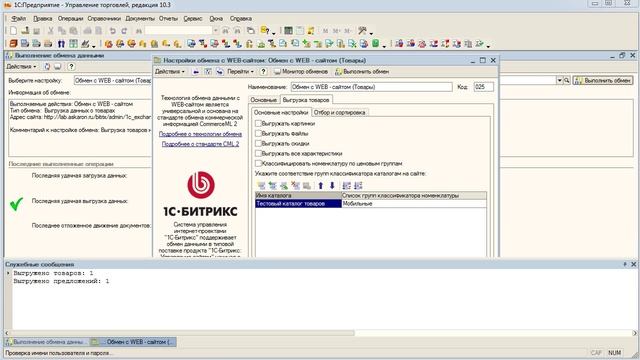Expand dropdown arrow of 'Выберите настройку' combo
This screenshot has width=640, height=360.
(x=560, y=80)
